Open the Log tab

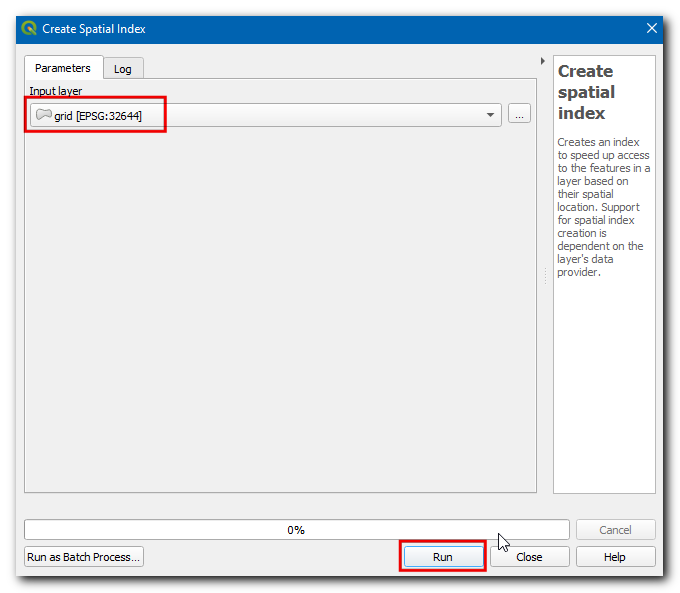coord(122,69)
